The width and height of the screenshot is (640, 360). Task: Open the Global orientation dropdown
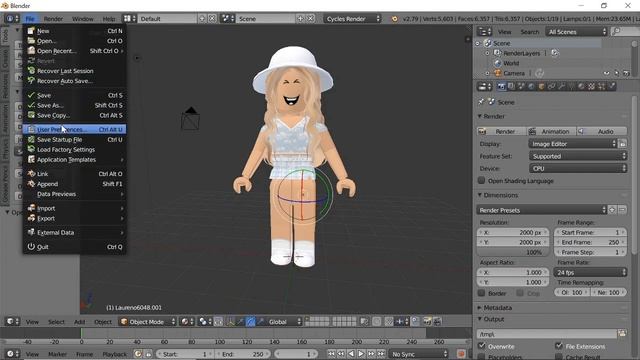tap(284, 322)
